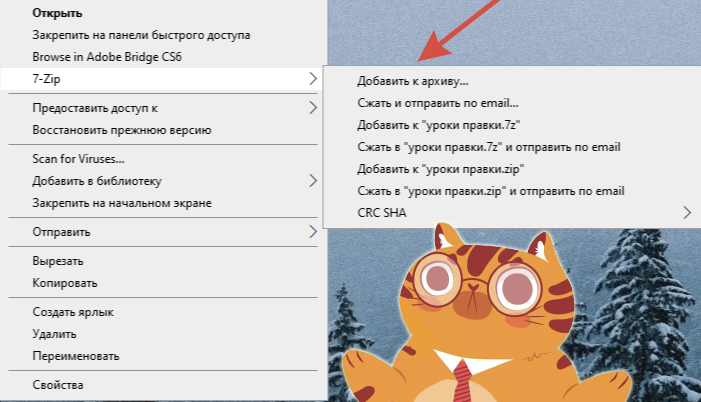701x402 pixels.
Task: Select Закрепить на начальном экране
Action: click(121, 203)
